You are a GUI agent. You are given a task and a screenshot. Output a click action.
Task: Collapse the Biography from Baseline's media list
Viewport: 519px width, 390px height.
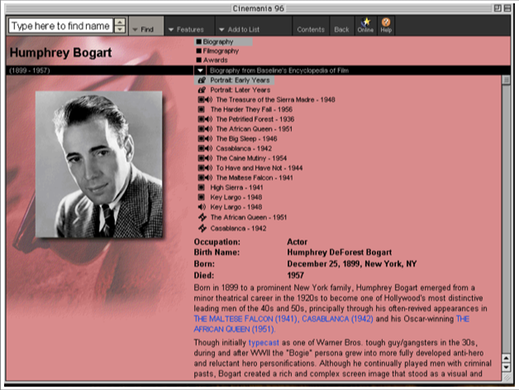coord(200,70)
